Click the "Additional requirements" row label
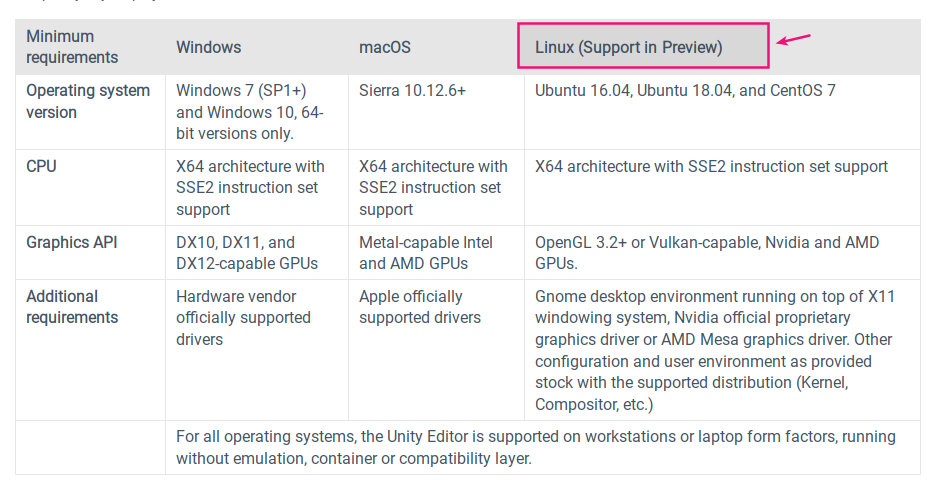Screen dimensions: 937x492 point(72,307)
